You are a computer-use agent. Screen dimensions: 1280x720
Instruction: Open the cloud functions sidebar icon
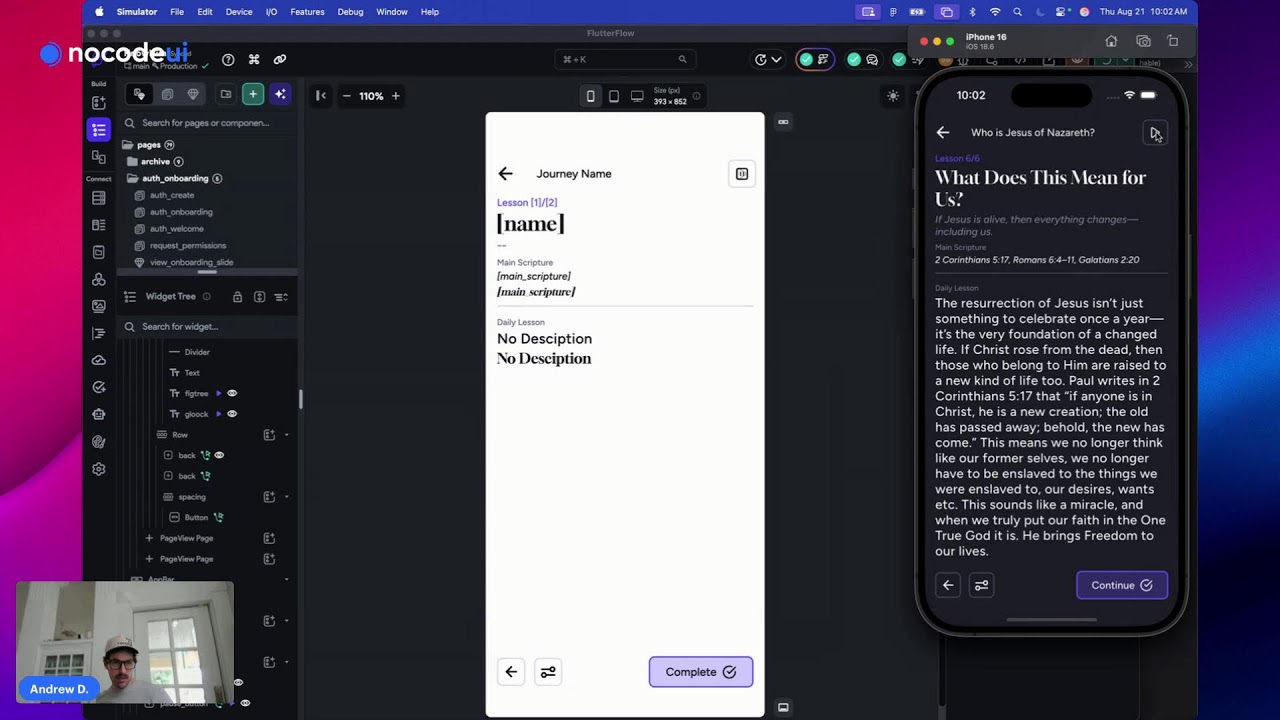pyautogui.click(x=99, y=360)
